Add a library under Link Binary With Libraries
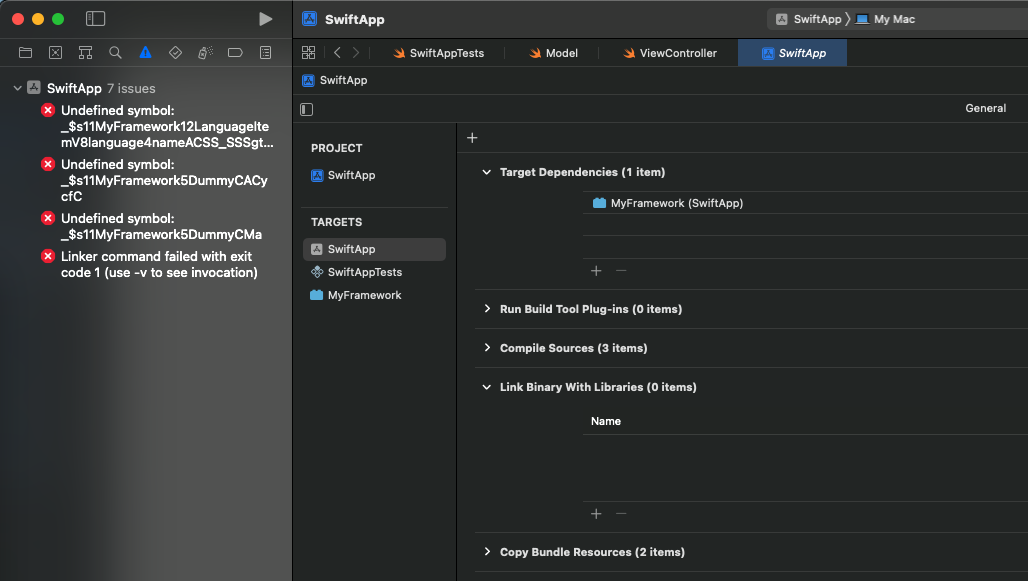 tap(596, 514)
